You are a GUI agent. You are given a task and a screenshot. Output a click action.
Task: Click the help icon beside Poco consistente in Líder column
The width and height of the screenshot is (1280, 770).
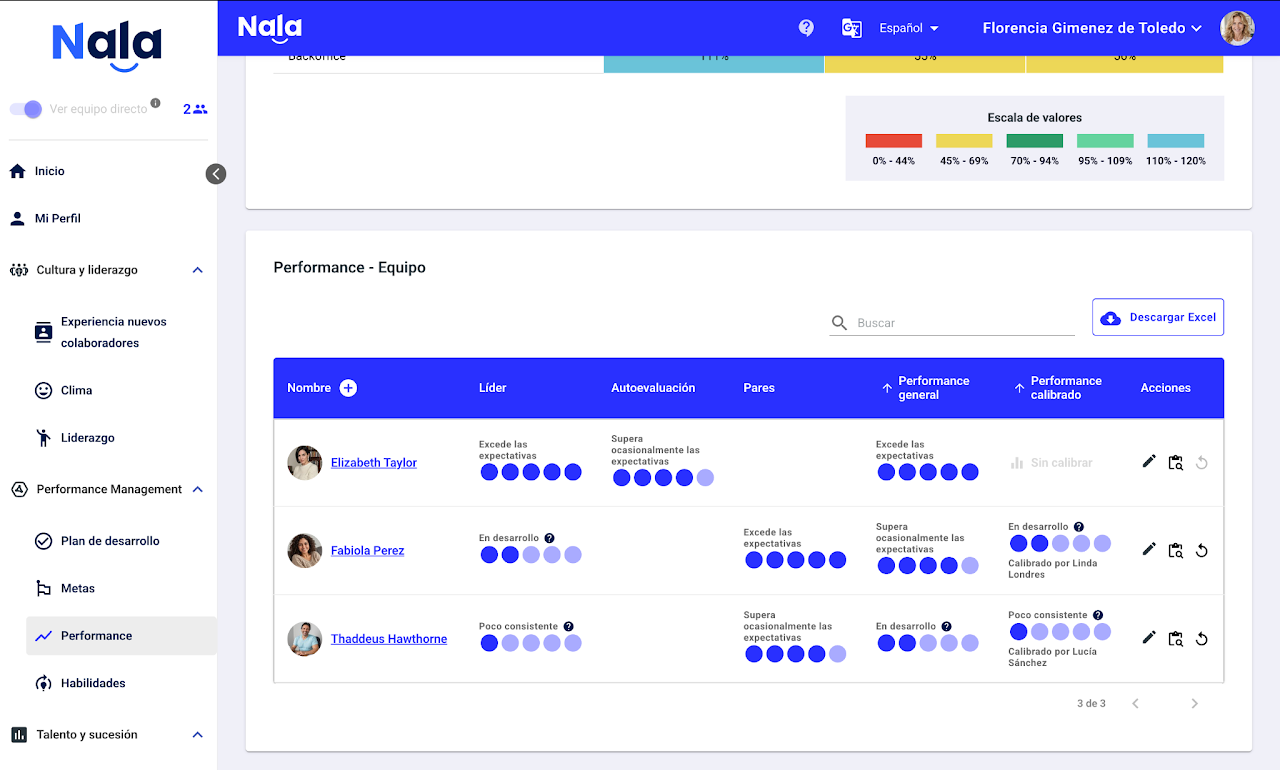[x=568, y=627]
